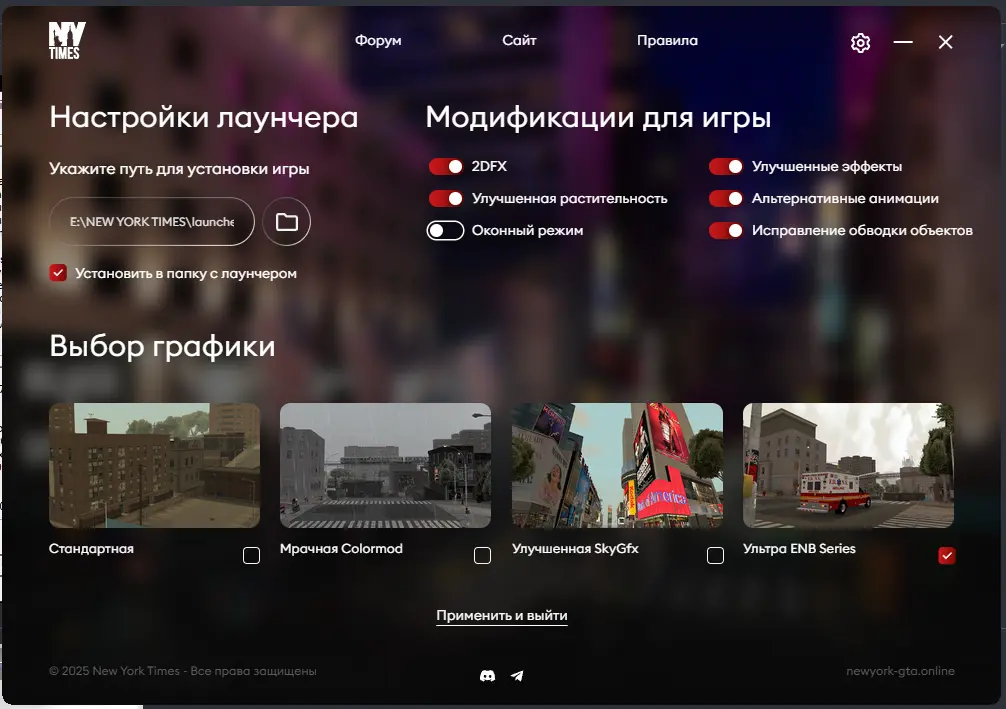The height and width of the screenshot is (709, 1006).
Task: Click the folder browse icon
Action: coord(287,222)
